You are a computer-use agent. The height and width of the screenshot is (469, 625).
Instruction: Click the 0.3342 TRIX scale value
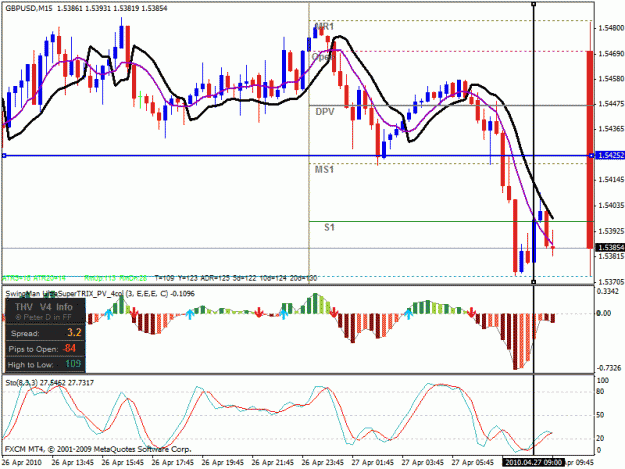point(609,292)
